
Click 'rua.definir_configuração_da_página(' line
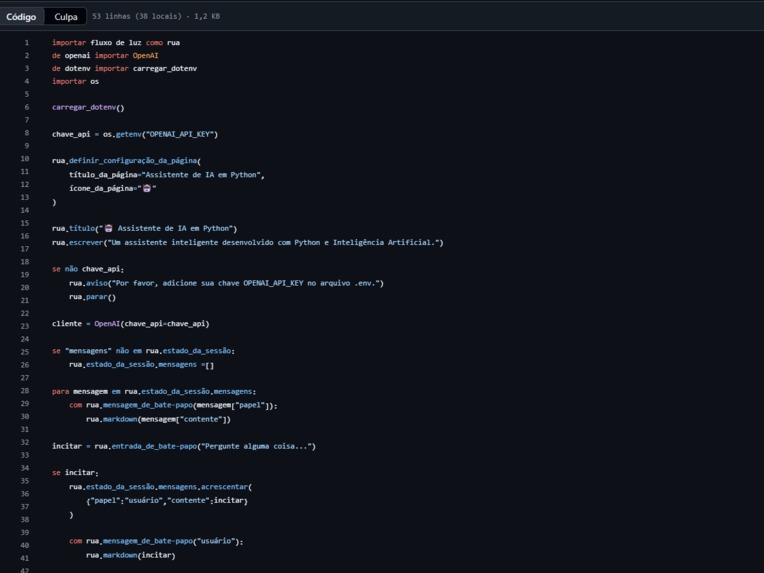126,161
